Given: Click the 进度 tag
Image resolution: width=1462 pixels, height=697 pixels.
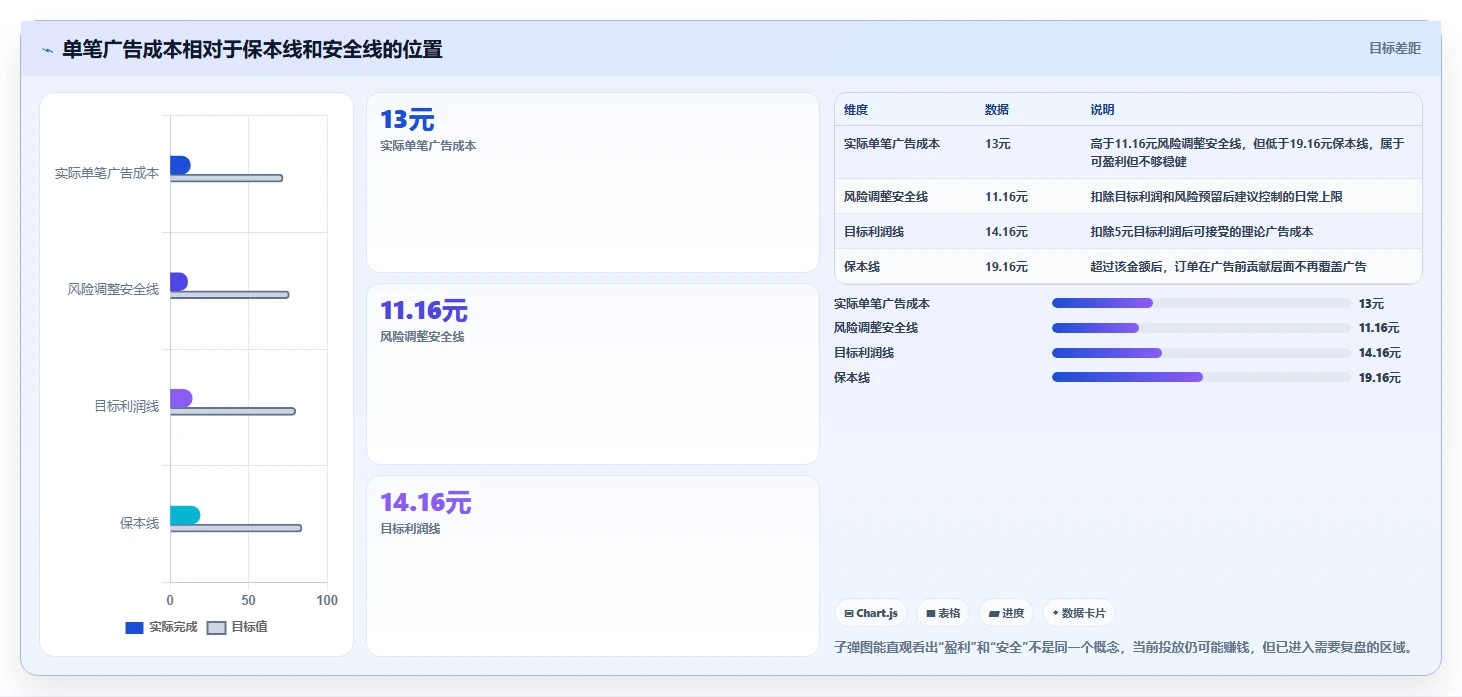Looking at the screenshot, I should point(1006,613).
